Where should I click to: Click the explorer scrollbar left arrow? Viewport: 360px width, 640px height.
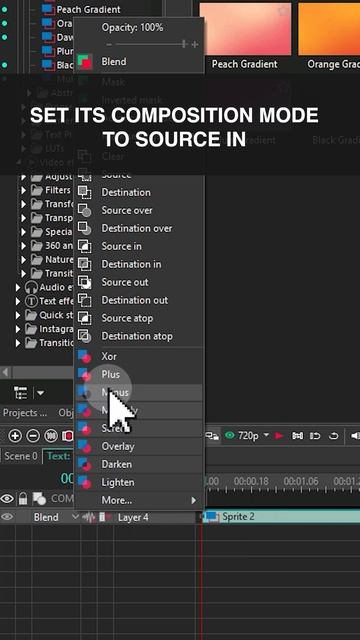[x=5, y=372]
